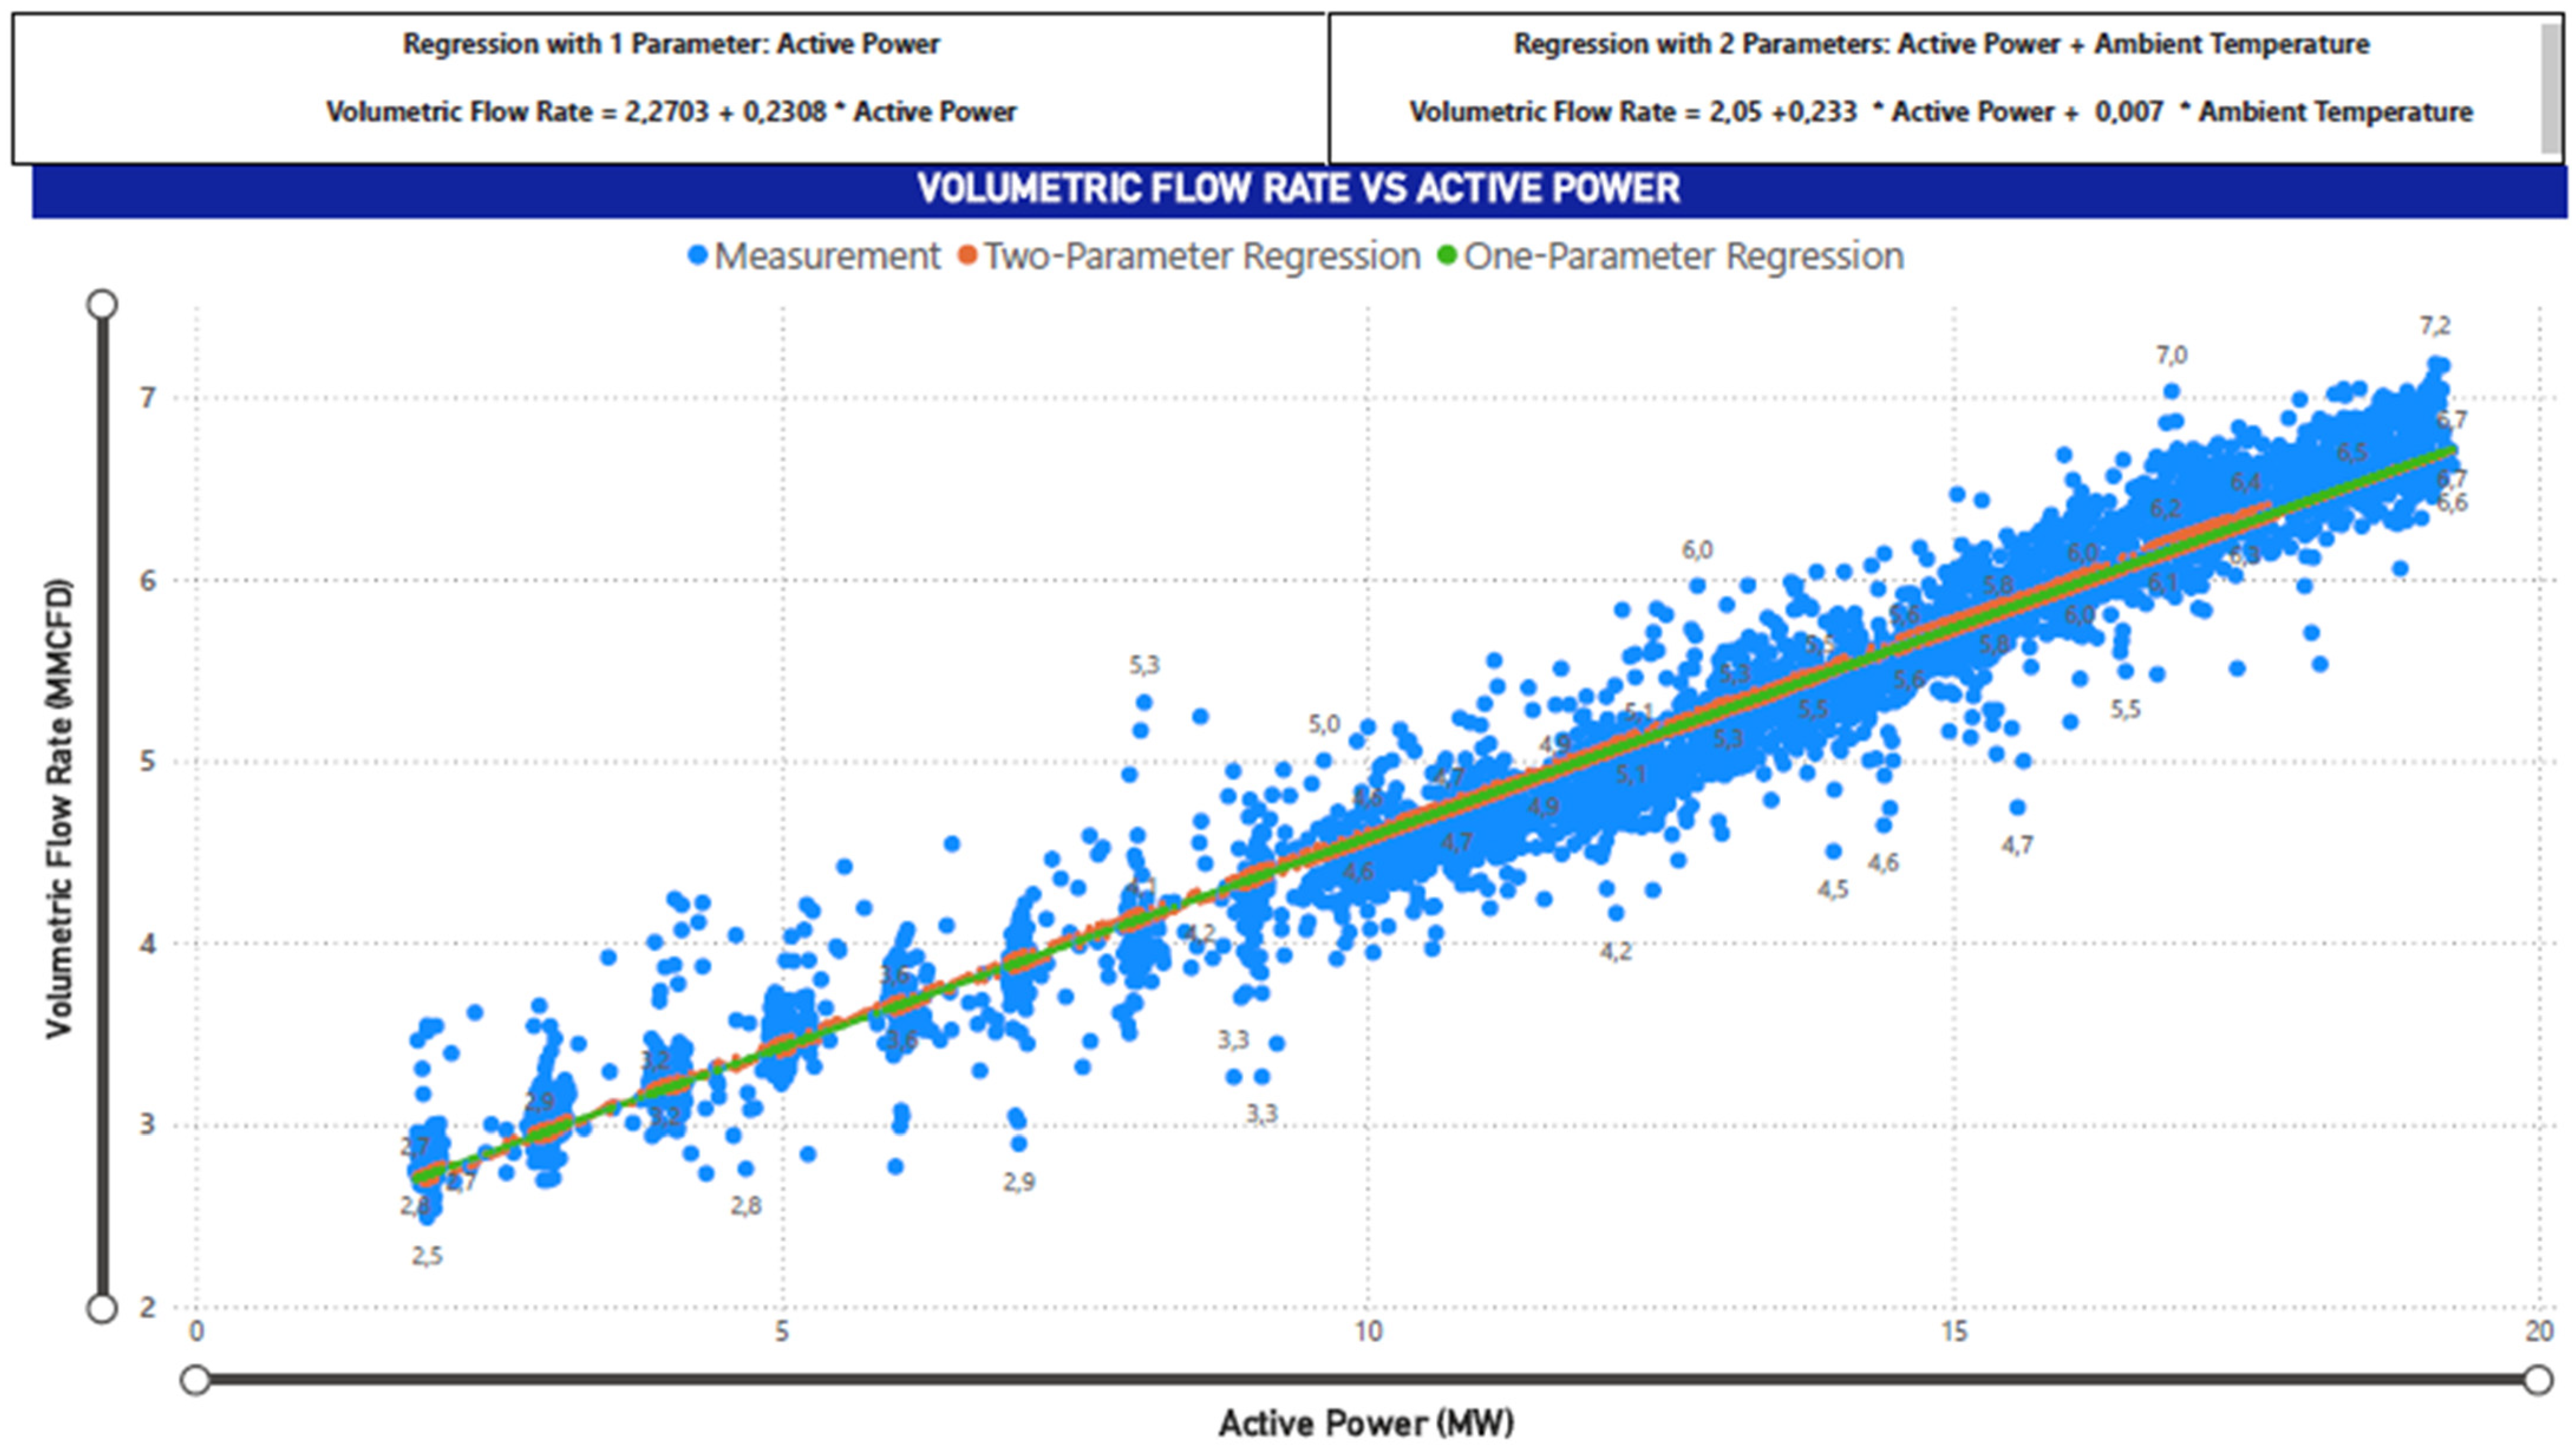Click the green One-Parameter Regression legend dot
This screenshot has width=2576, height=1449.
(1447, 256)
